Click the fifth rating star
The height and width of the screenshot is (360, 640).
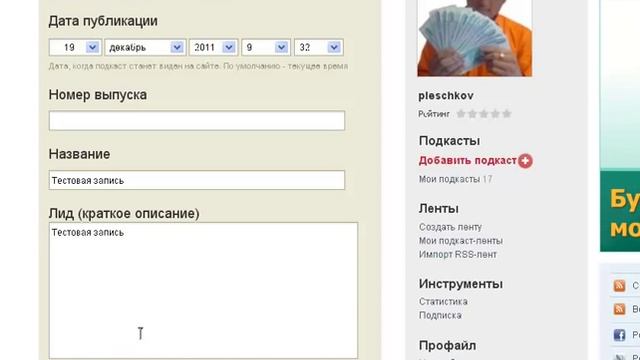click(507, 114)
